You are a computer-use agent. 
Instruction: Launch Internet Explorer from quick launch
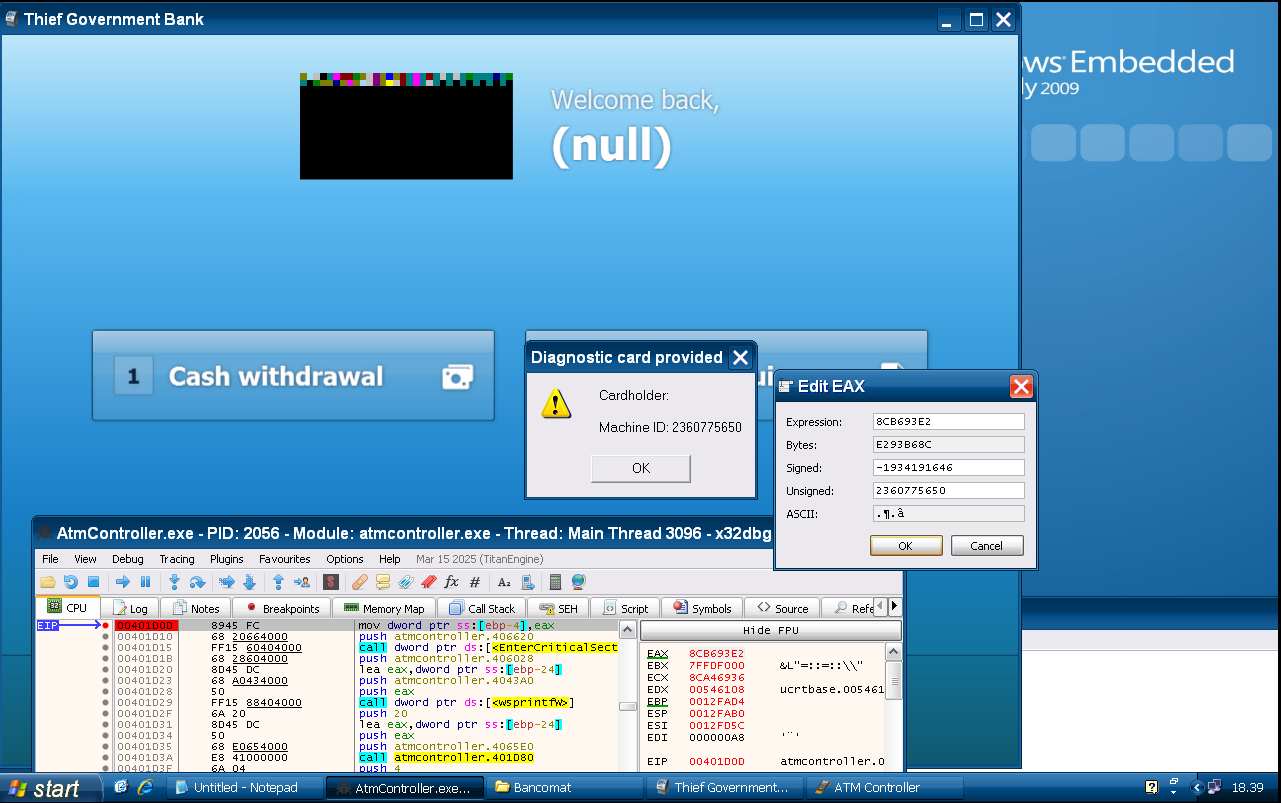[x=144, y=787]
